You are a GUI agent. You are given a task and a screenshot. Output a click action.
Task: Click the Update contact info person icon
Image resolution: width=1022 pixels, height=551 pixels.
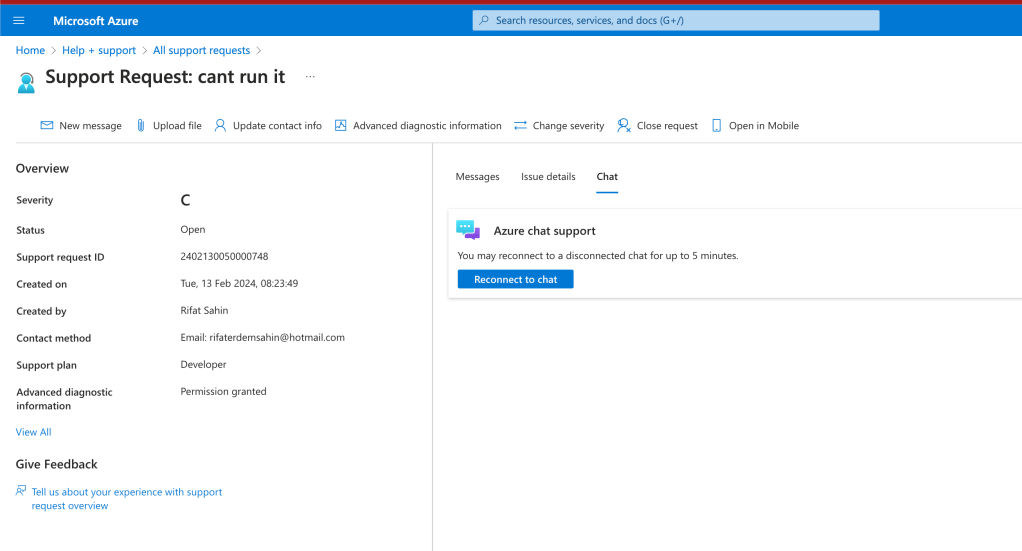coord(220,125)
